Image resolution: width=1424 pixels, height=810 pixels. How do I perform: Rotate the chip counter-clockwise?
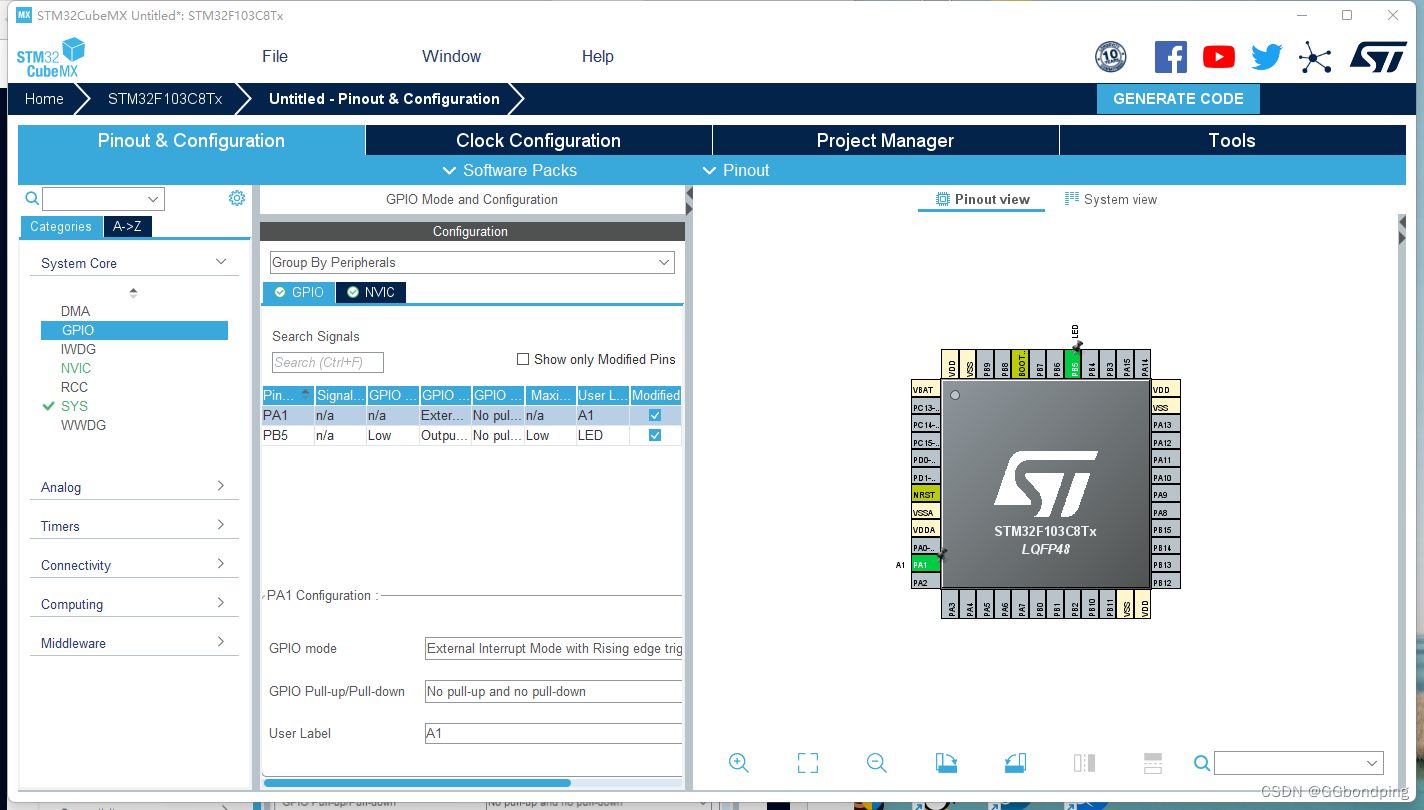click(x=1015, y=763)
